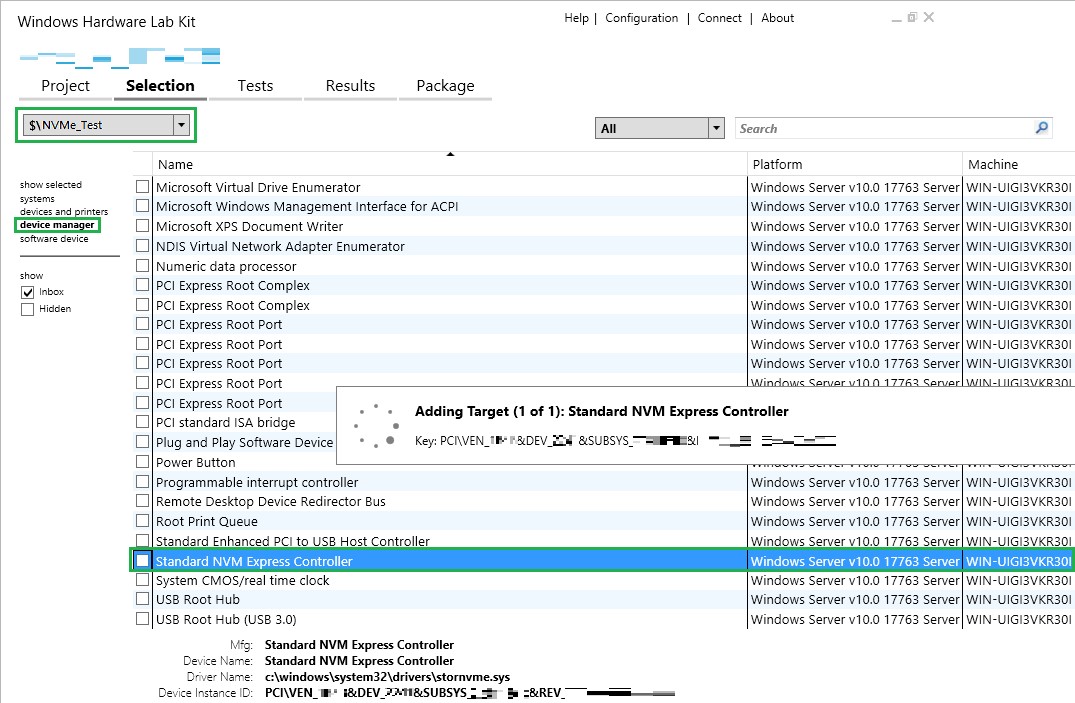Select NDIS Virtual Network Adapter Enumerator row
Screen dimensions: 1075x703
click(x=280, y=246)
